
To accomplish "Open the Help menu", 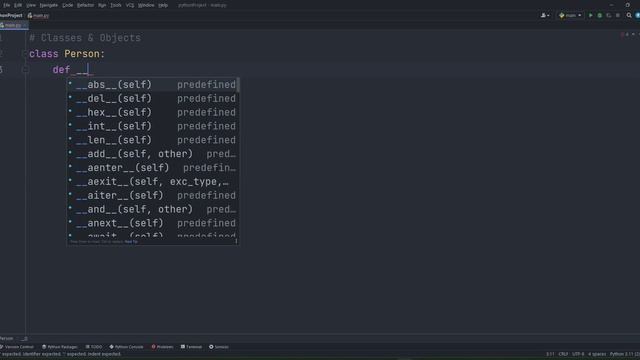I will coord(163,5).
